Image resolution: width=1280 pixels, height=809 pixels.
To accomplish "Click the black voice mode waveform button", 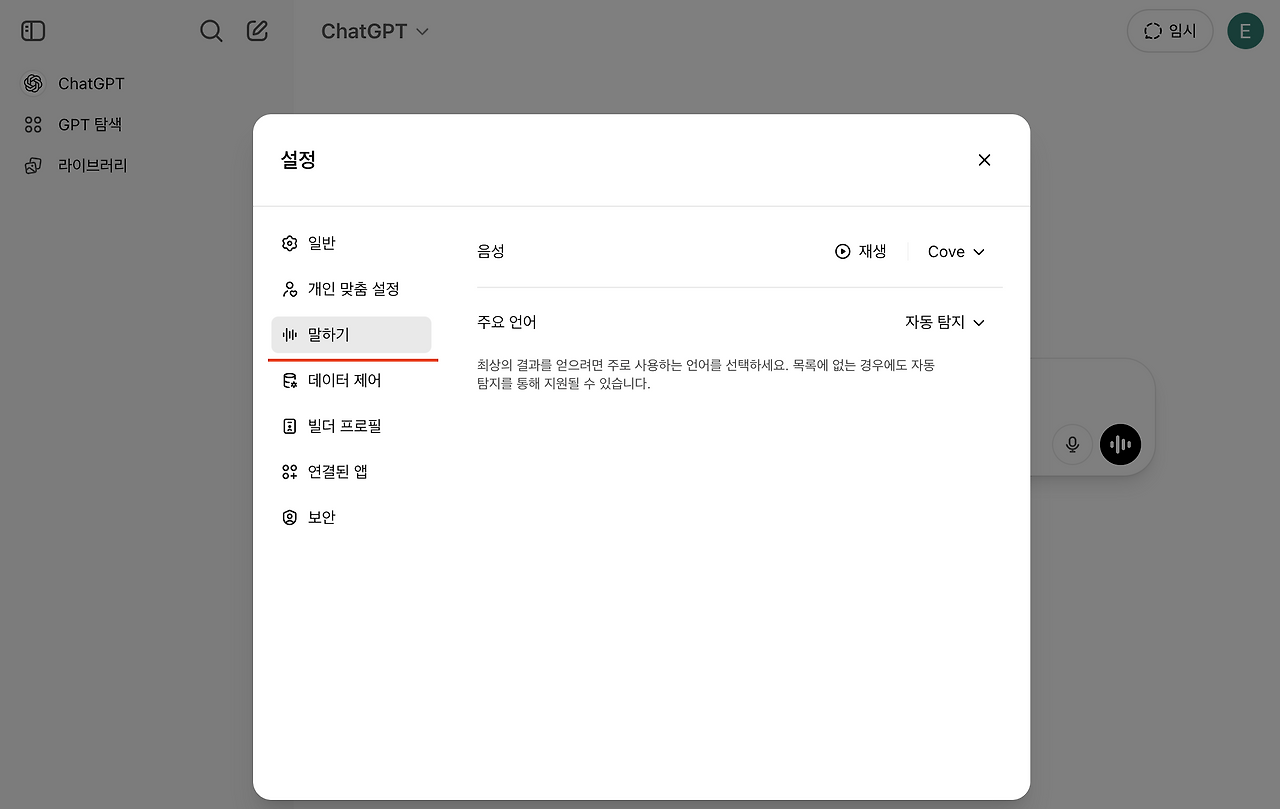I will click(1120, 444).
